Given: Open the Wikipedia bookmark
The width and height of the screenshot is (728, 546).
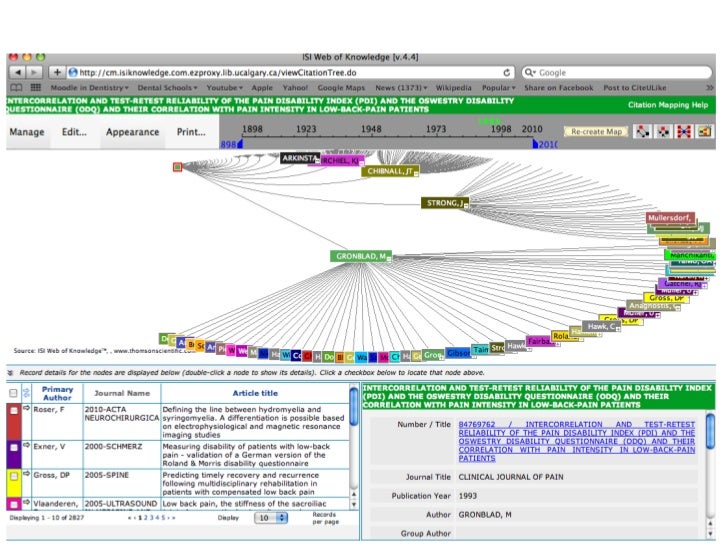Looking at the screenshot, I should point(453,87).
